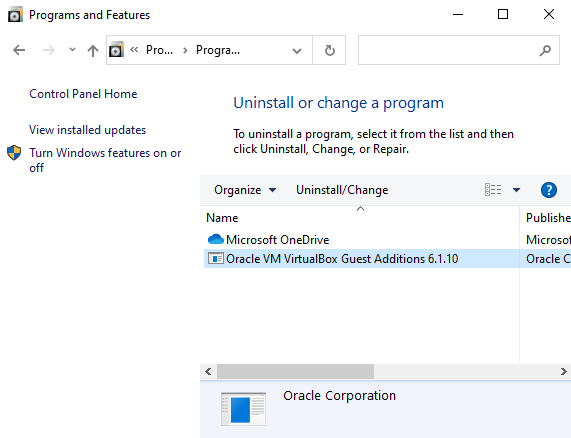Sort by the Name column header
Image resolution: width=571 pixels, height=438 pixels.
pos(360,218)
